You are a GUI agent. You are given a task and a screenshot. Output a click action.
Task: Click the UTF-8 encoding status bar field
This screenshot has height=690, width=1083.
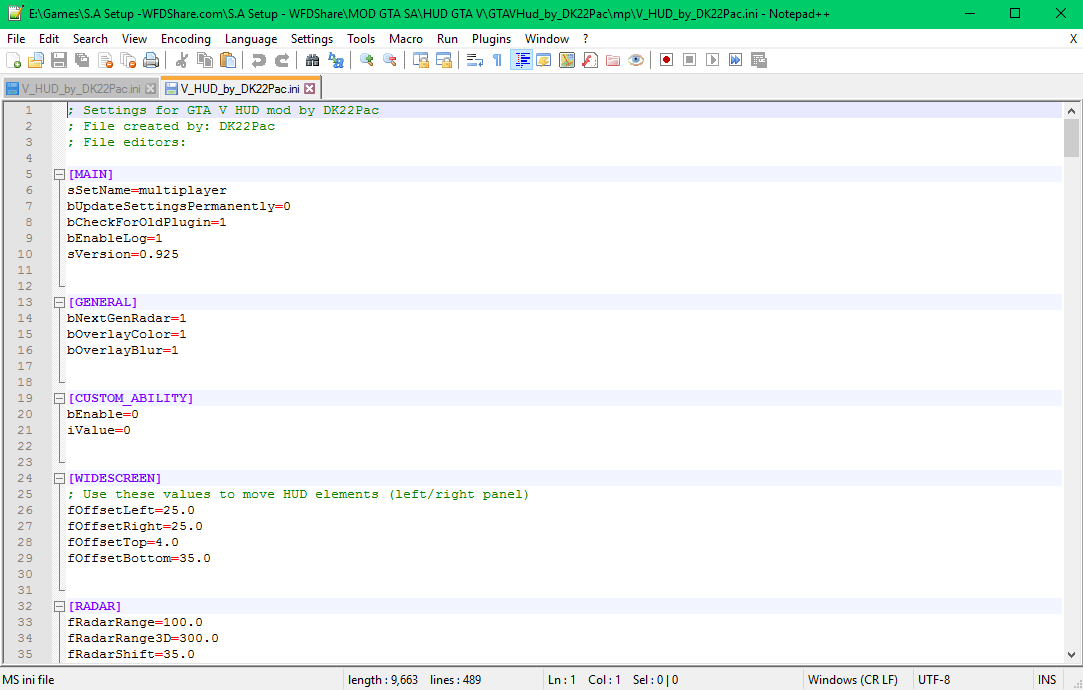(x=934, y=680)
